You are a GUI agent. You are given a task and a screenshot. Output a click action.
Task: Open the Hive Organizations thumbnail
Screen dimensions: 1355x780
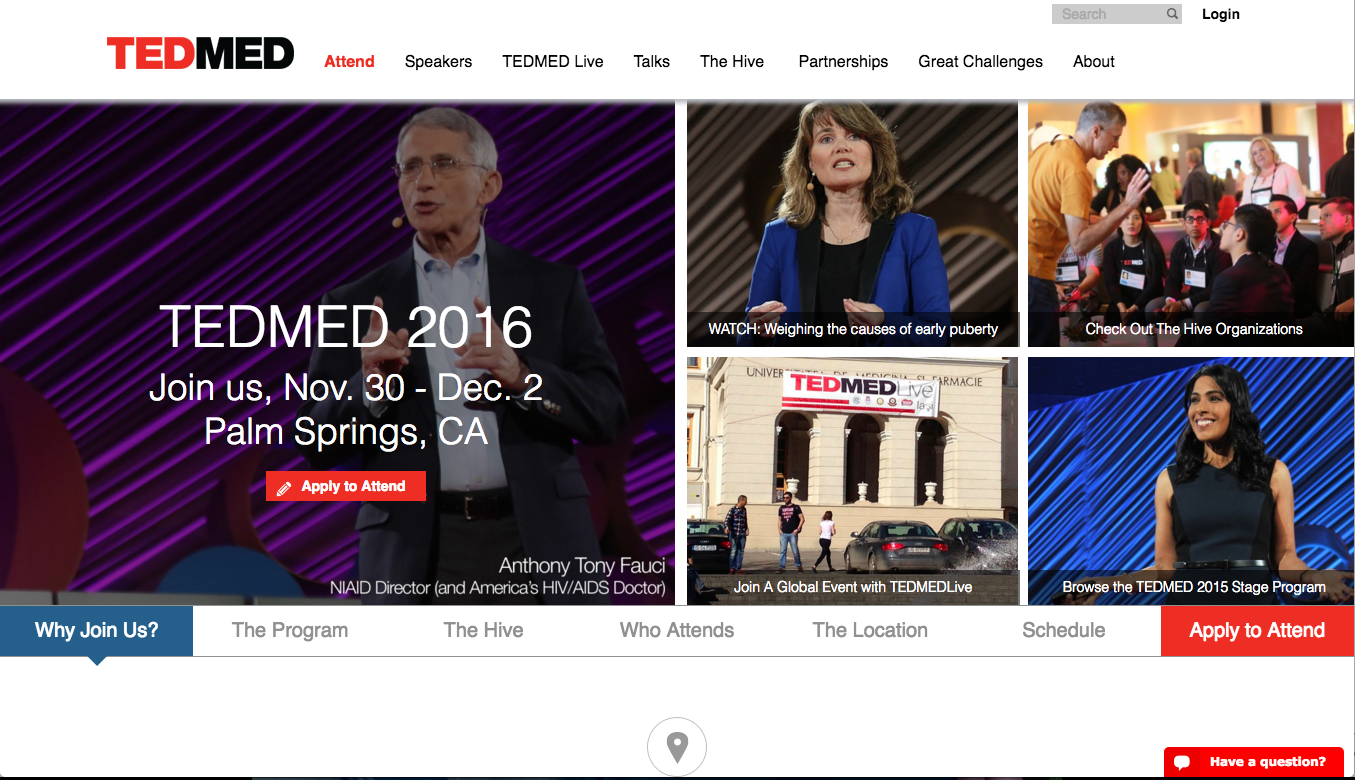click(x=1191, y=224)
